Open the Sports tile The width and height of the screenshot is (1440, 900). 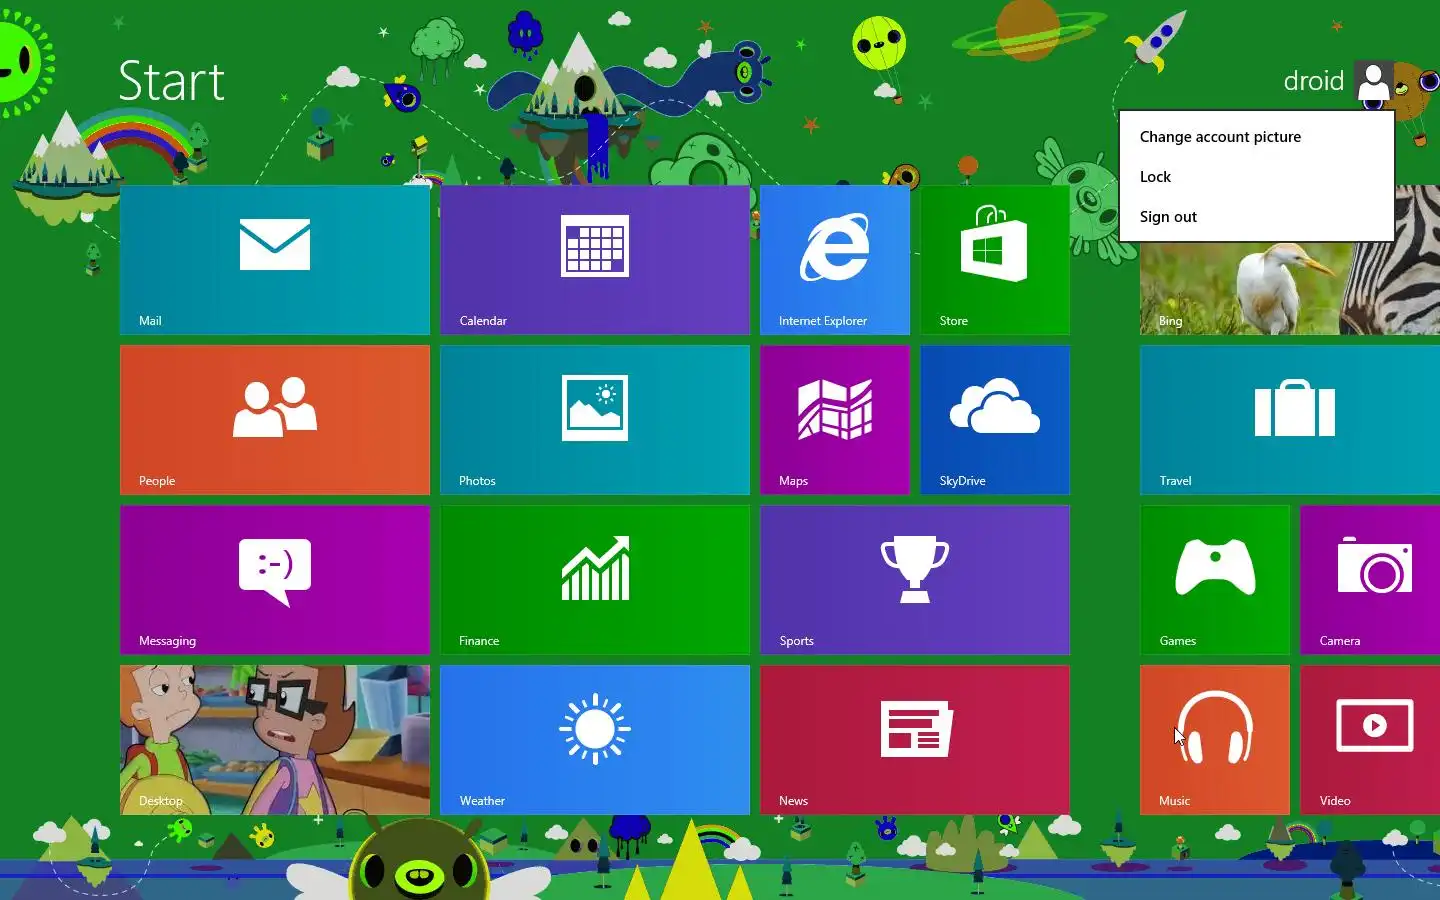(x=915, y=580)
